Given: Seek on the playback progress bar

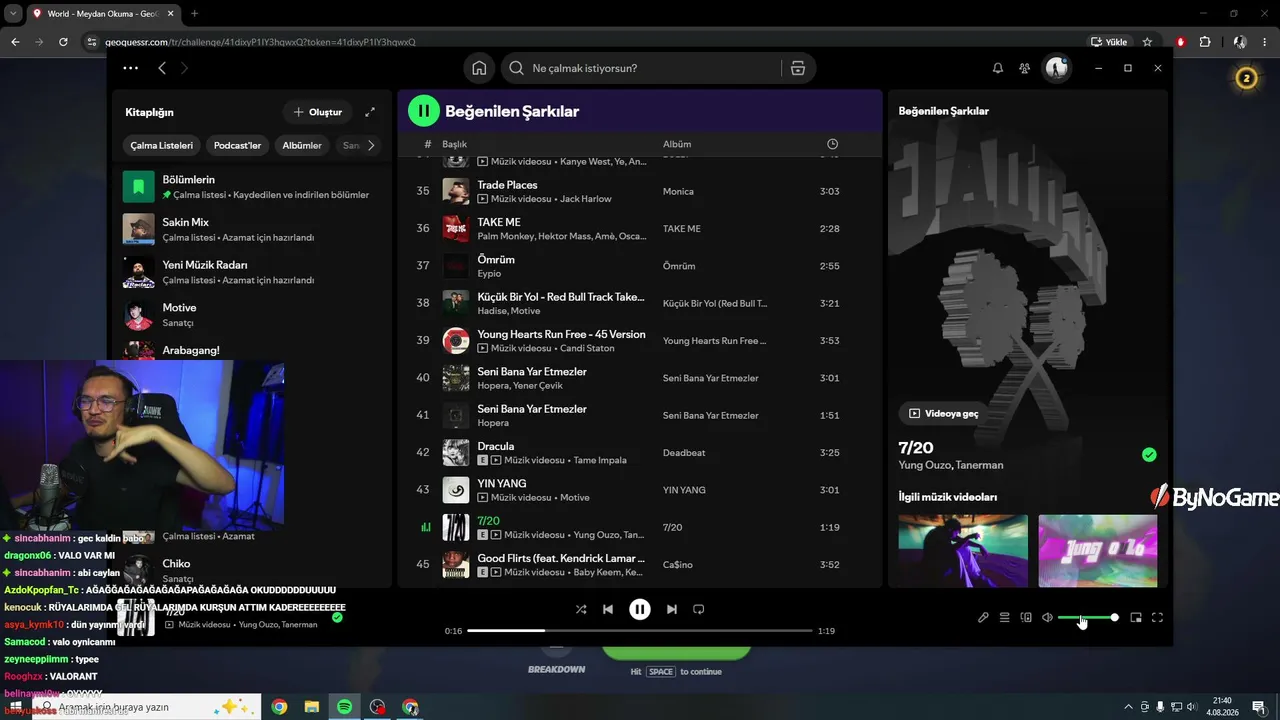Looking at the screenshot, I should tap(640, 631).
